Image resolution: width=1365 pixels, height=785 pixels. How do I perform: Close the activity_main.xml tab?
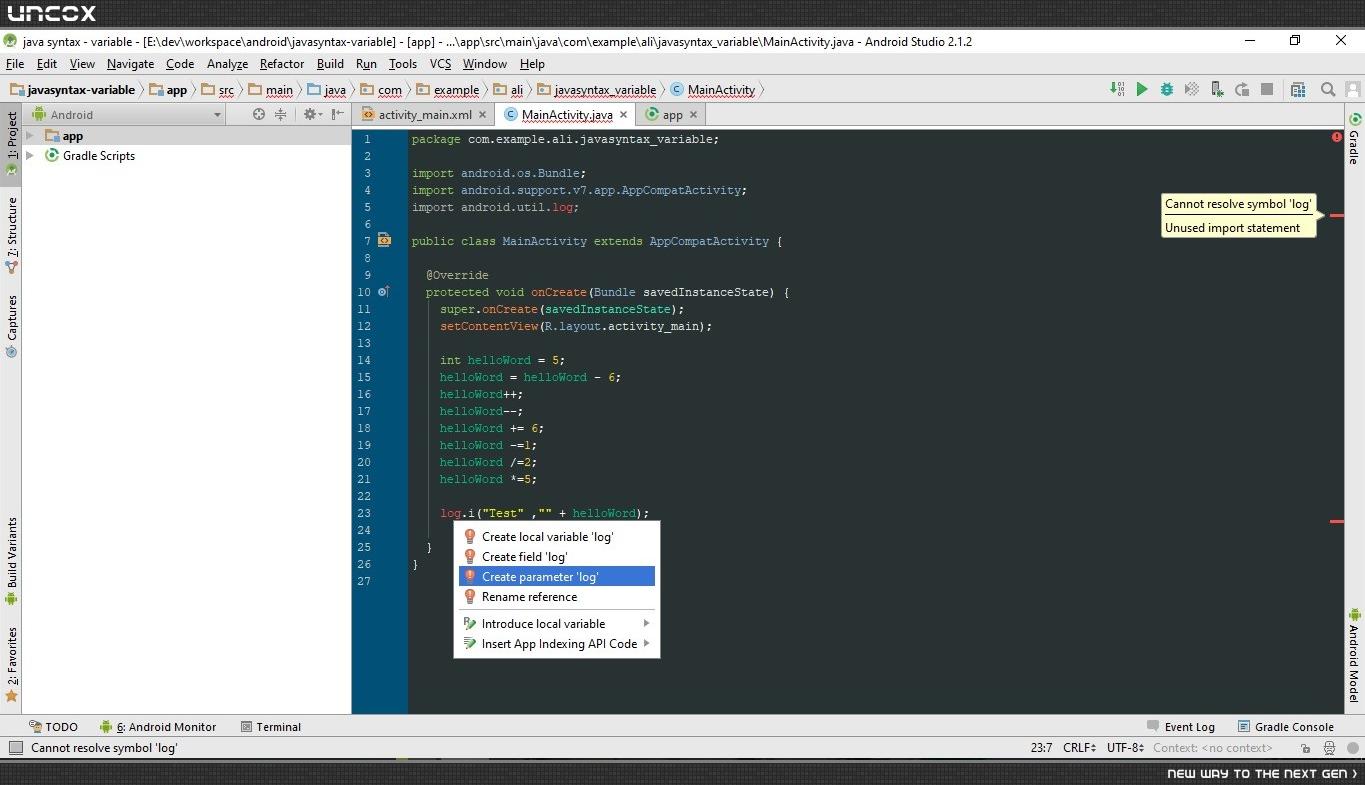(x=482, y=115)
